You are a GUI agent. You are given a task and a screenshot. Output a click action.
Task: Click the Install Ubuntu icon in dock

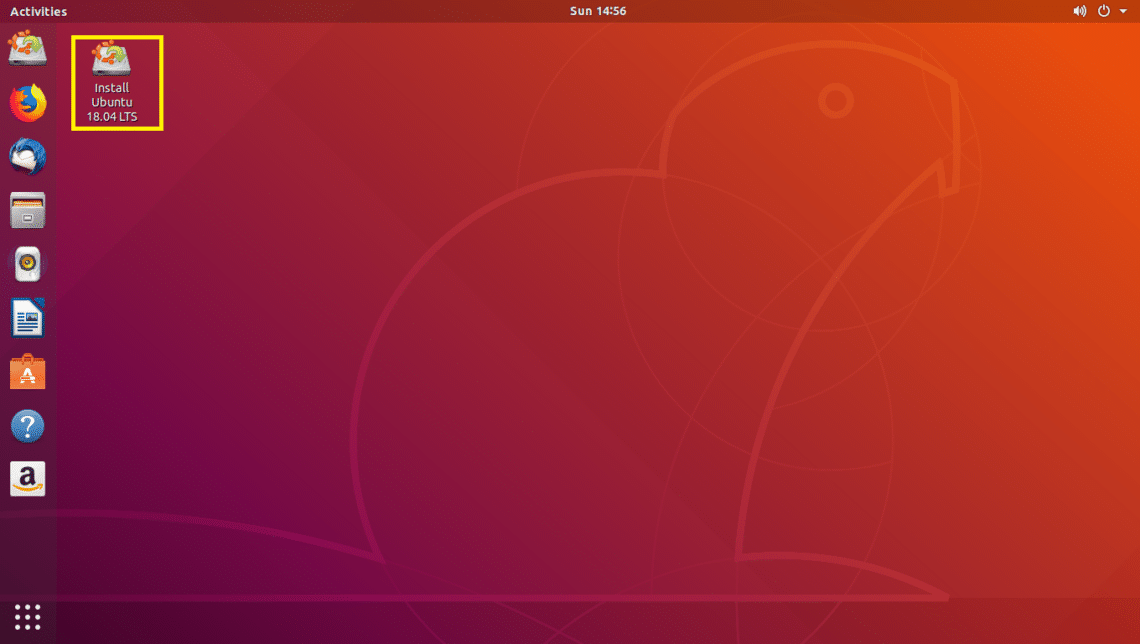point(28,49)
